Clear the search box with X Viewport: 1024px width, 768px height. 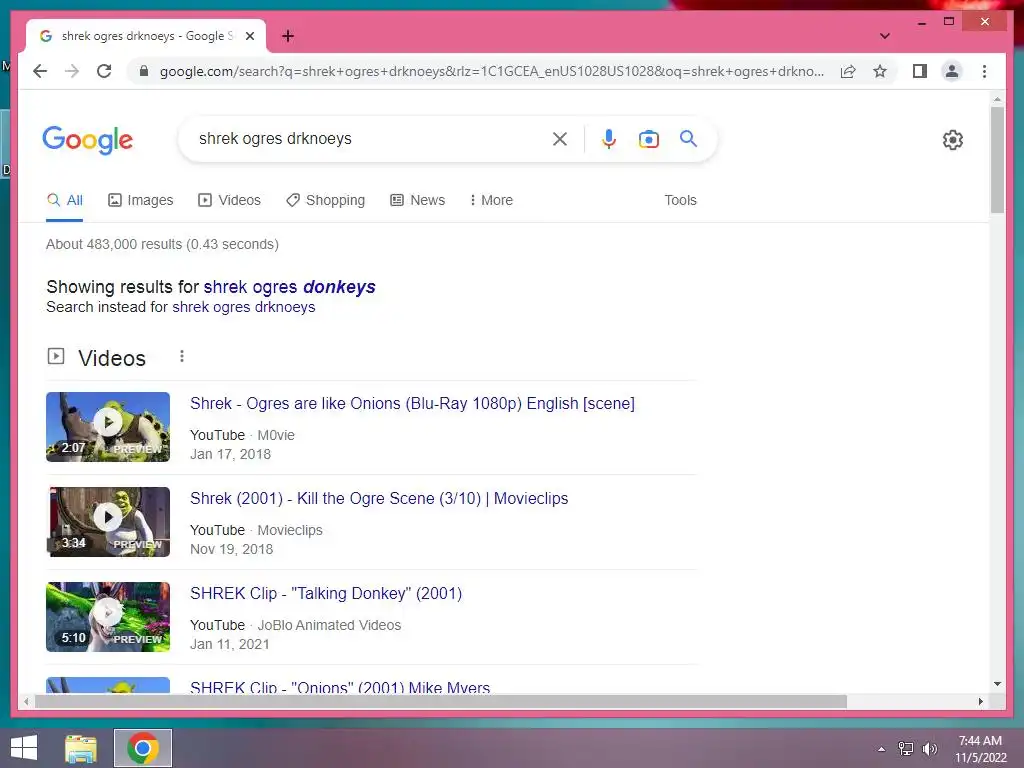[560, 138]
